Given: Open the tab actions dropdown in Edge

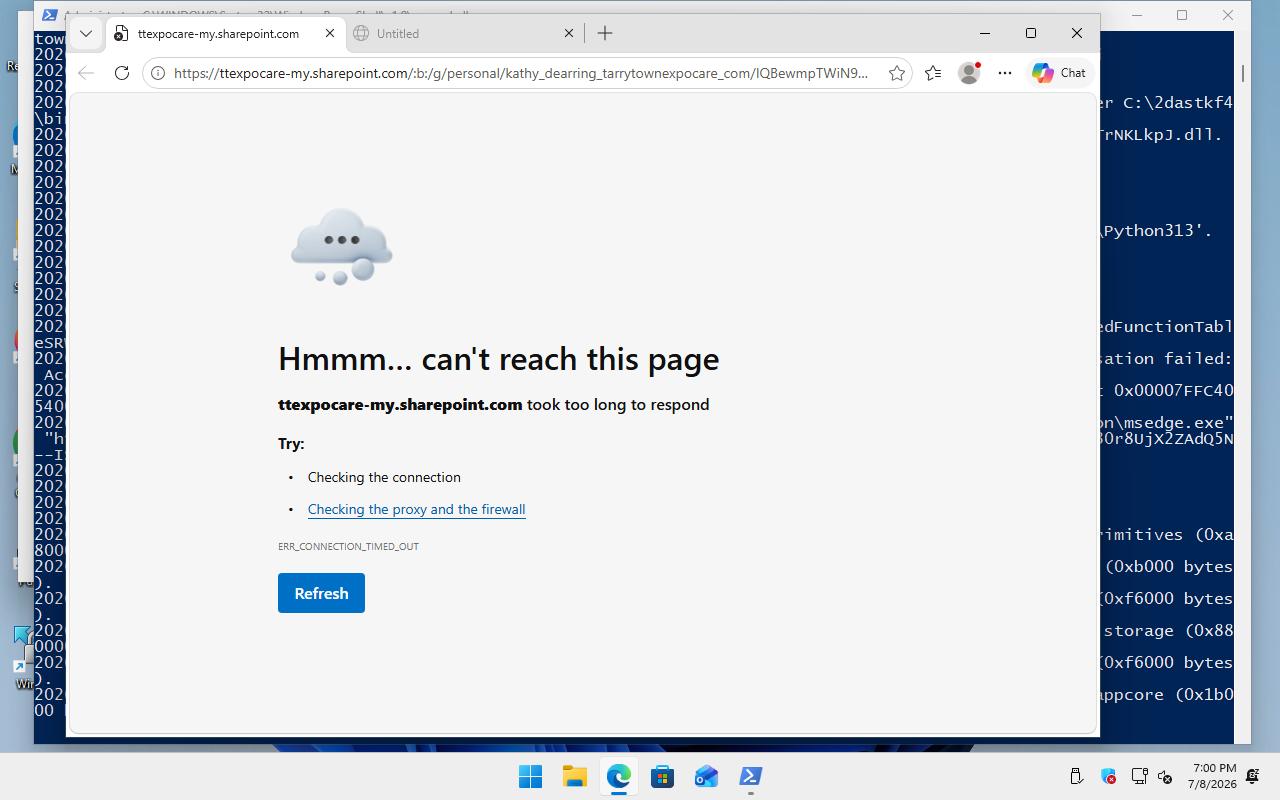Looking at the screenshot, I should pos(86,33).
